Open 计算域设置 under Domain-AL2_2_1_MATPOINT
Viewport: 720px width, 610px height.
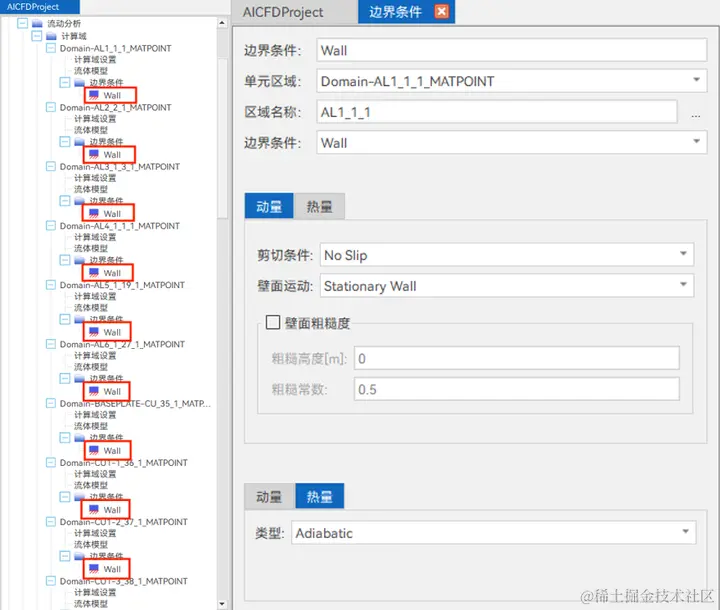pyautogui.click(x=95, y=119)
